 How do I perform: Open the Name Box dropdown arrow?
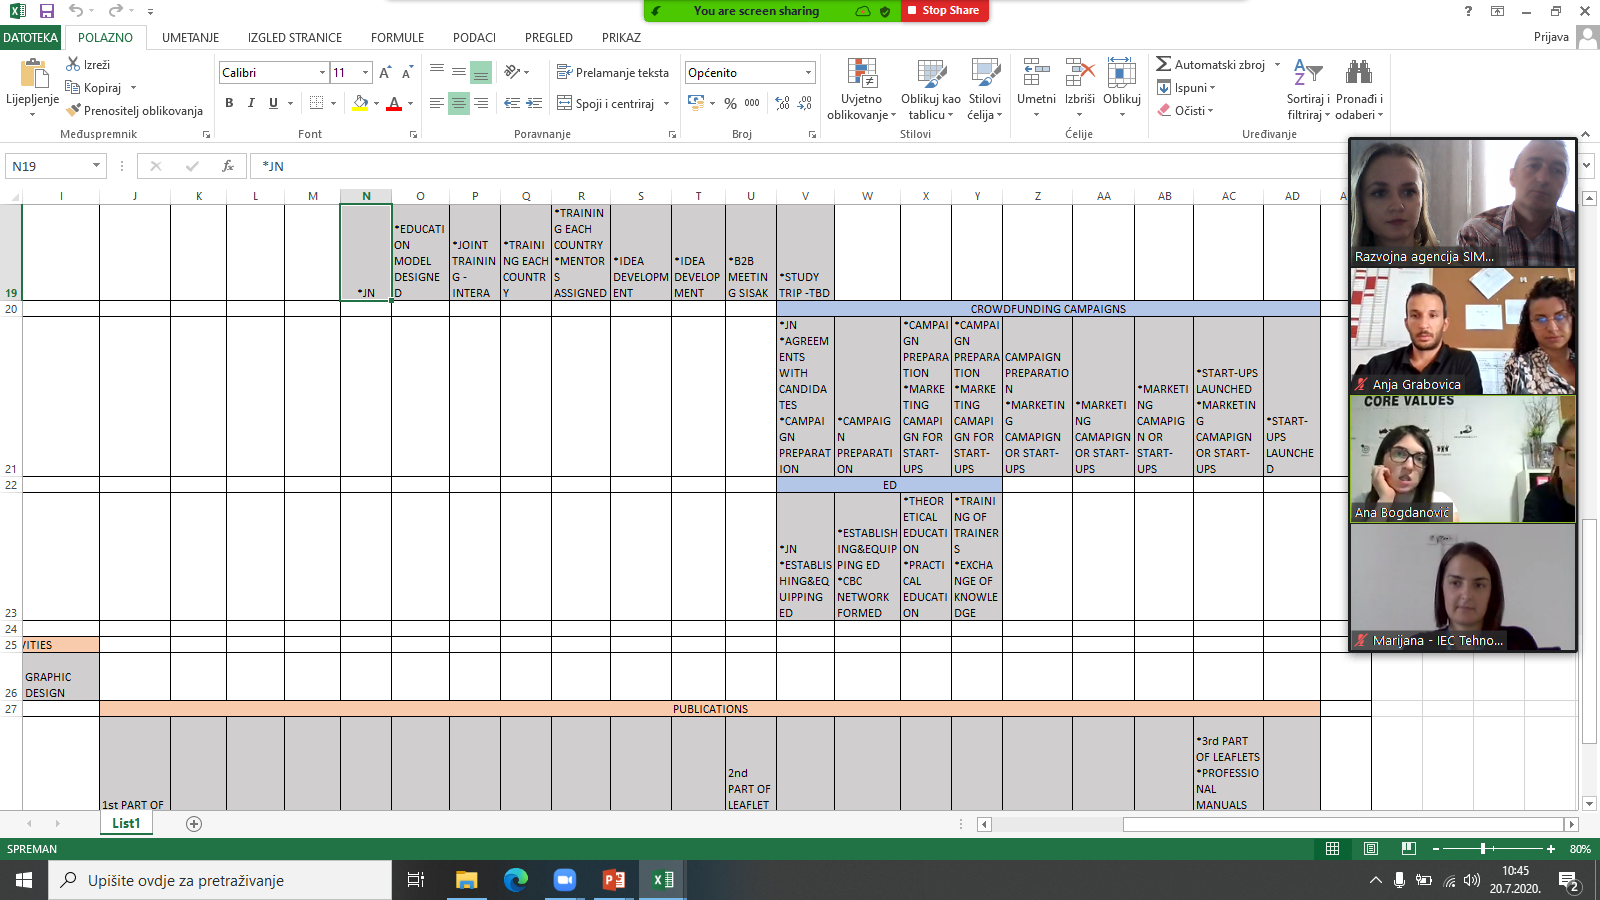click(x=96, y=166)
